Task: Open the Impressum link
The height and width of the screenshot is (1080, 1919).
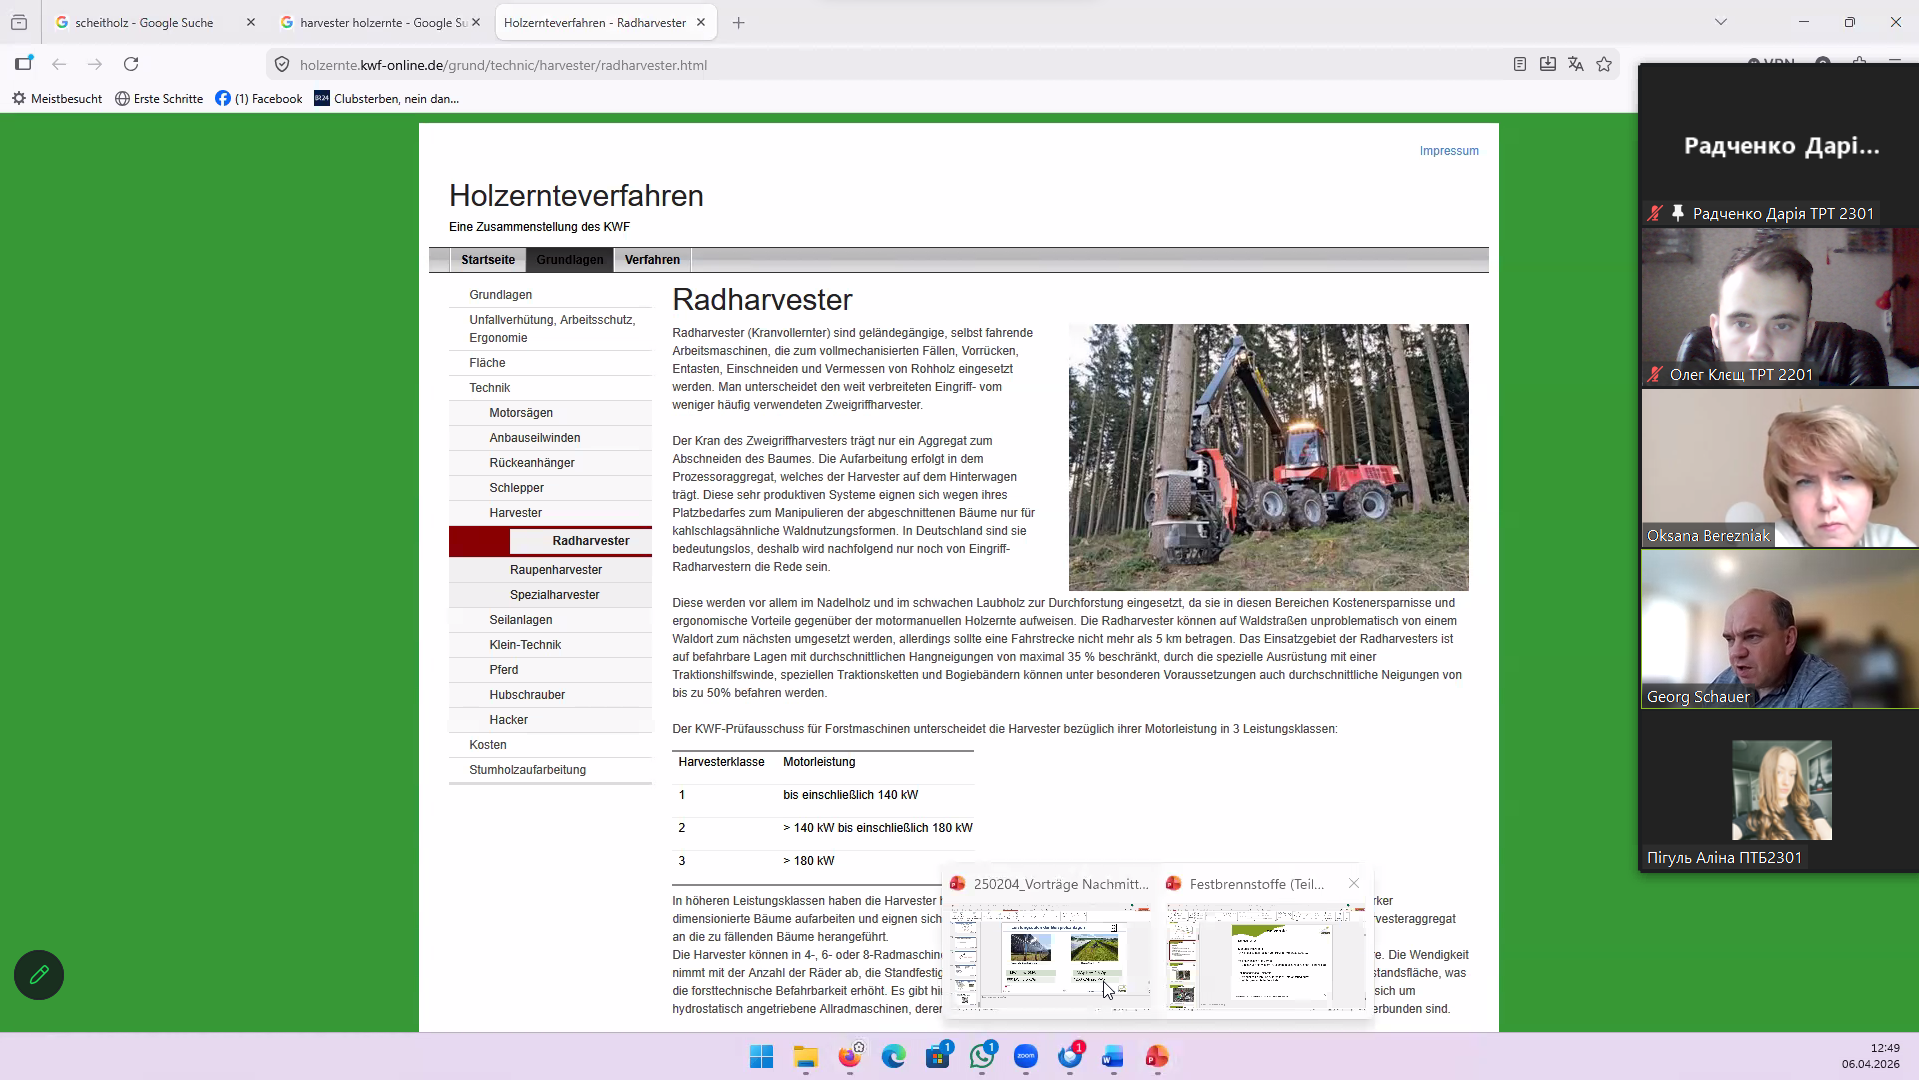Action: click(x=1448, y=151)
